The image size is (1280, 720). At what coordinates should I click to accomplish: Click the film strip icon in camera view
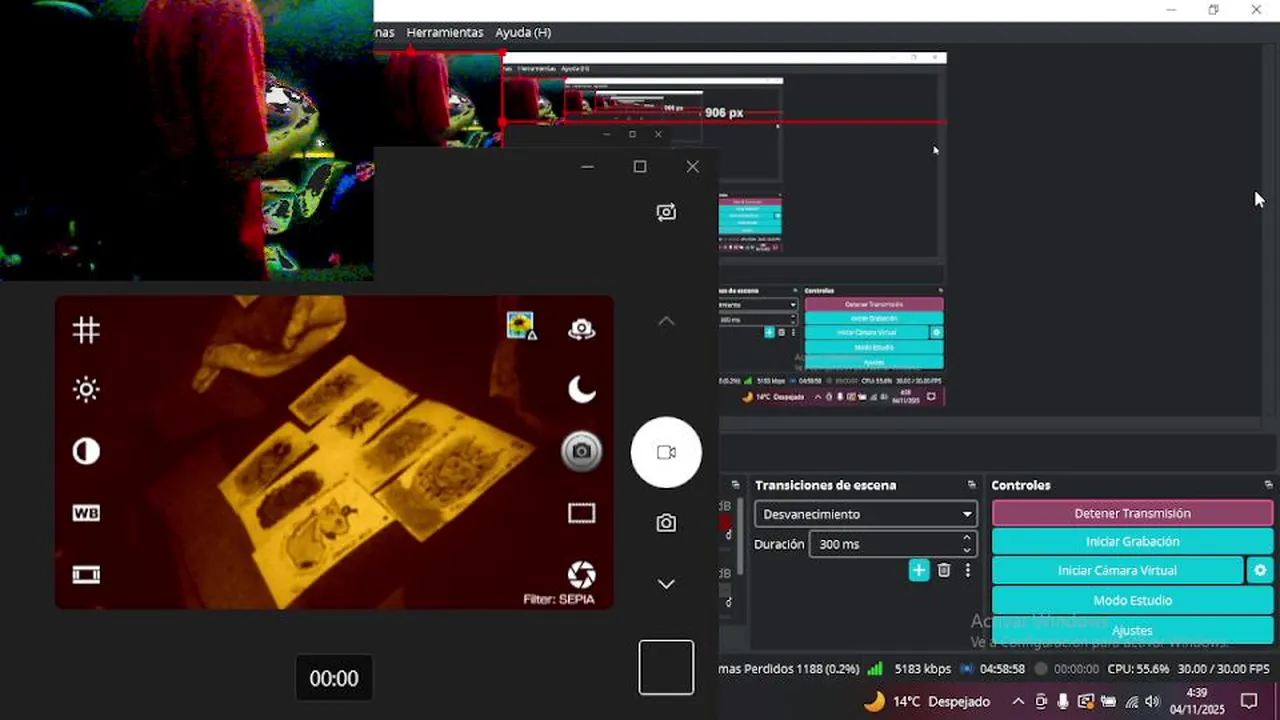[x=86, y=574]
